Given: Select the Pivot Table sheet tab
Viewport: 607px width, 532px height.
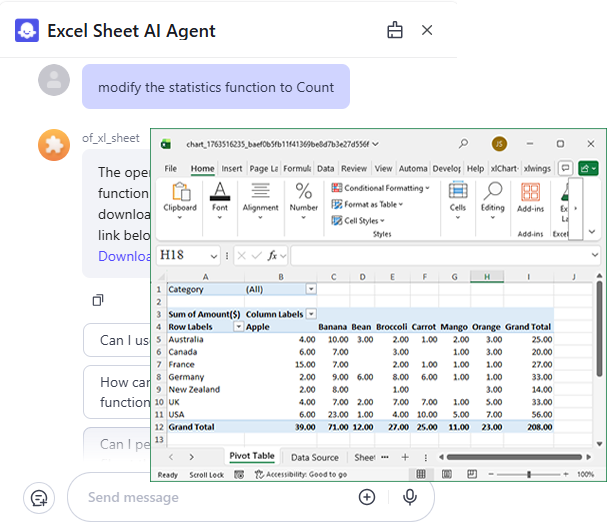Looking at the screenshot, I should 252,456.
